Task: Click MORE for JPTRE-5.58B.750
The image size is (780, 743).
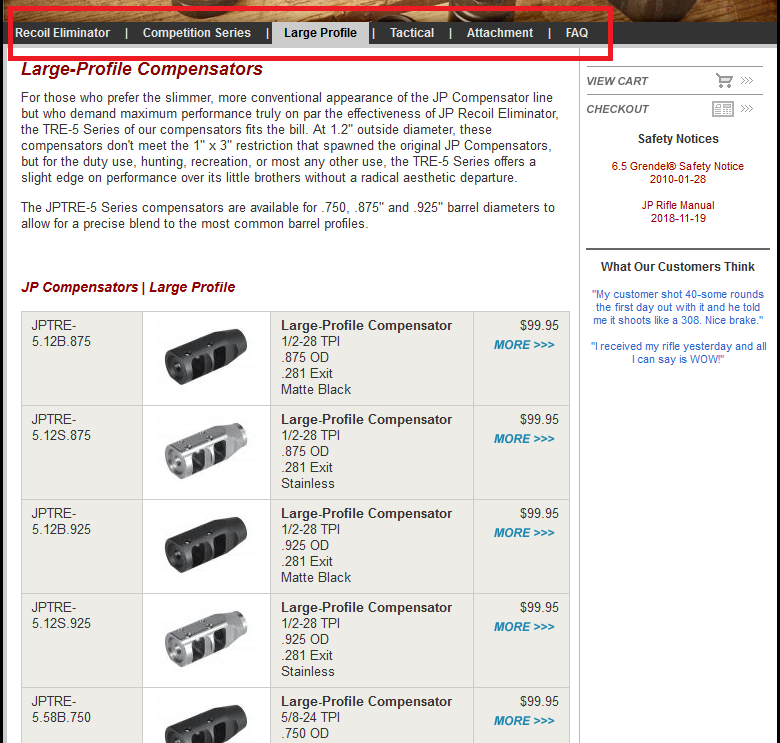Action: [x=524, y=721]
